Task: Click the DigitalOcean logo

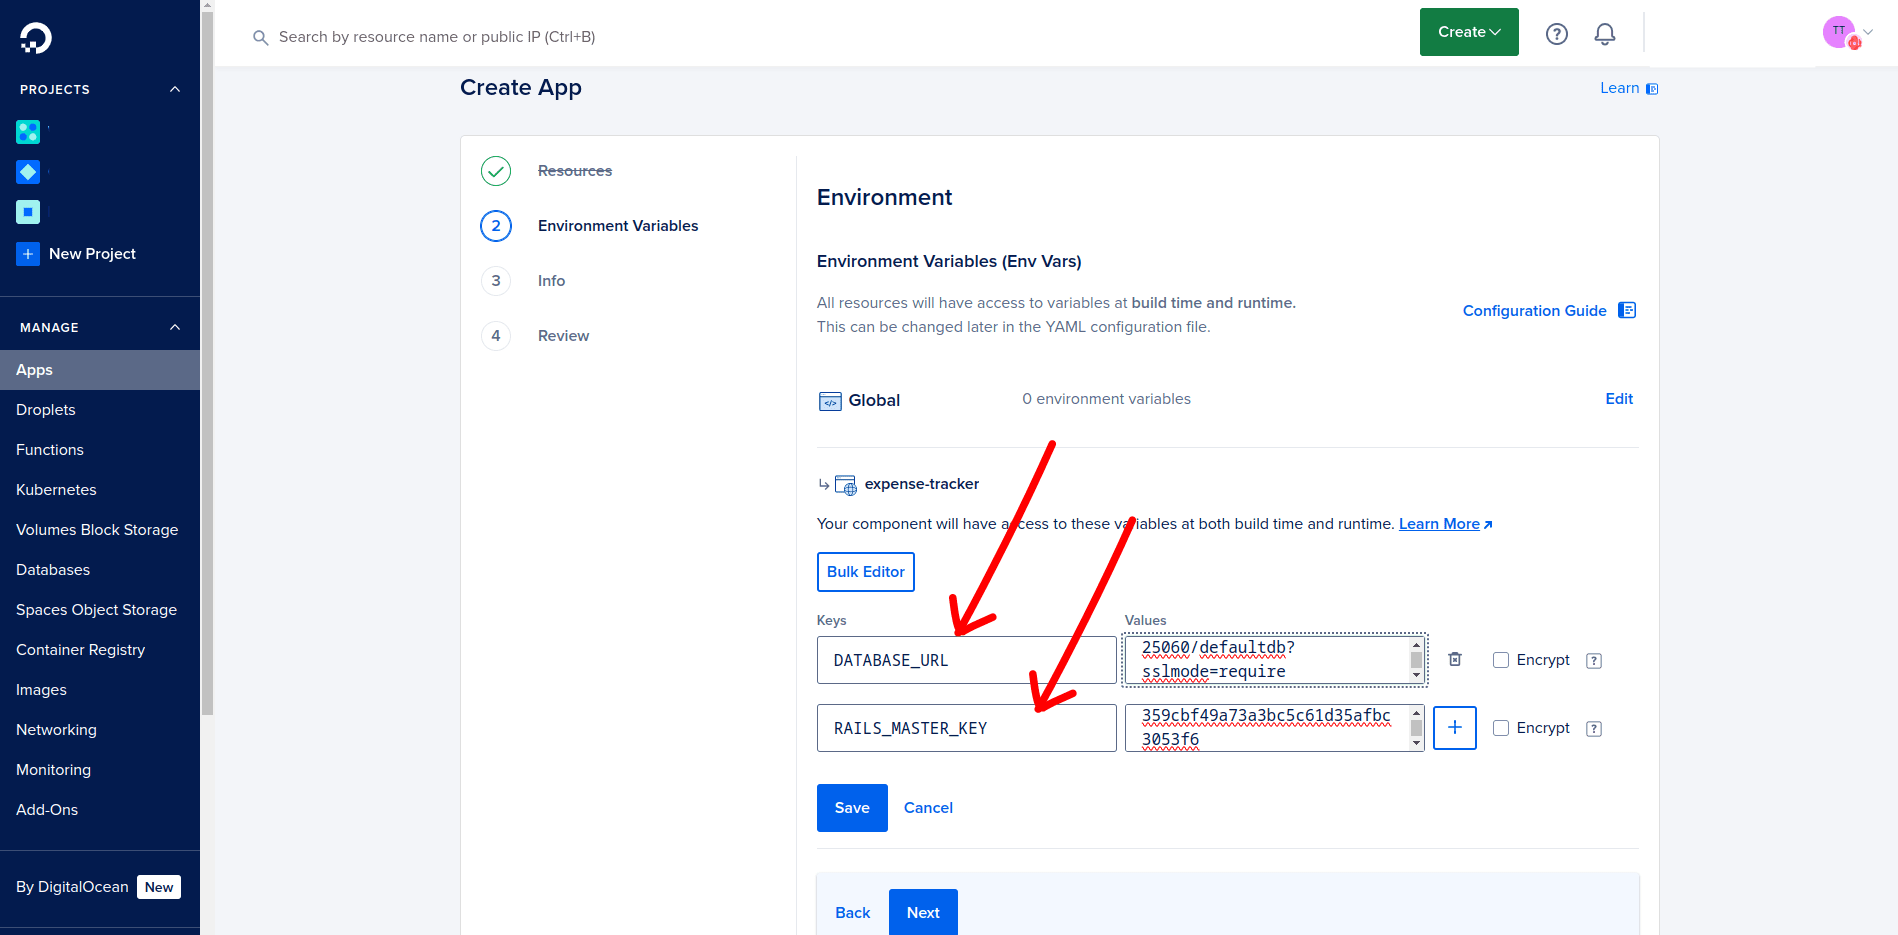Action: (x=32, y=38)
